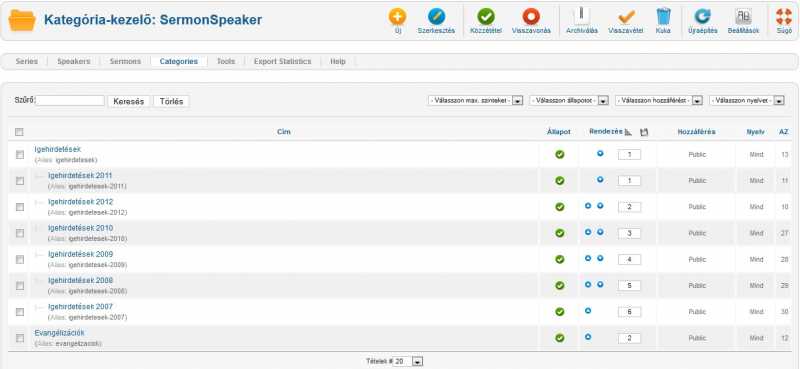Switch to the Categories tab
This screenshot has width=800, height=369.
click(179, 61)
